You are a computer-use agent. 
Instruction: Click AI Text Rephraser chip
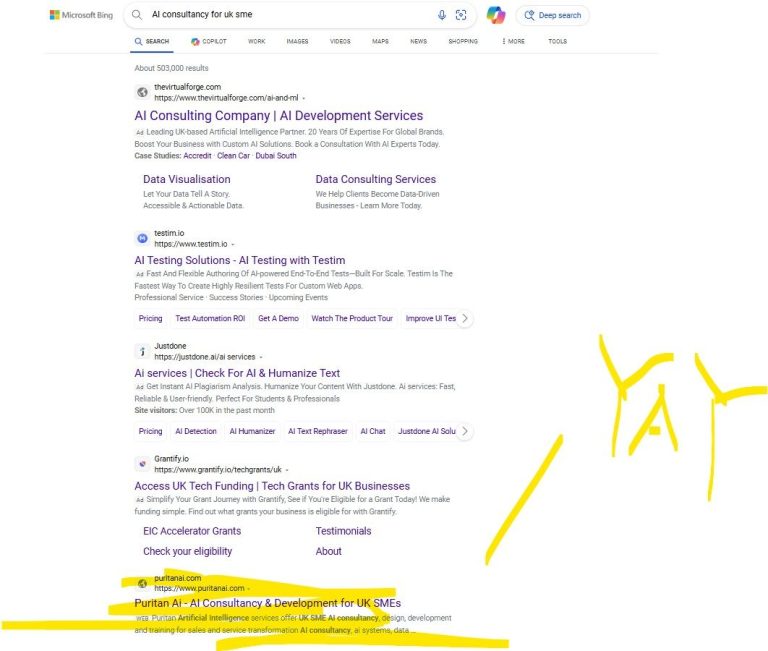[x=318, y=431]
